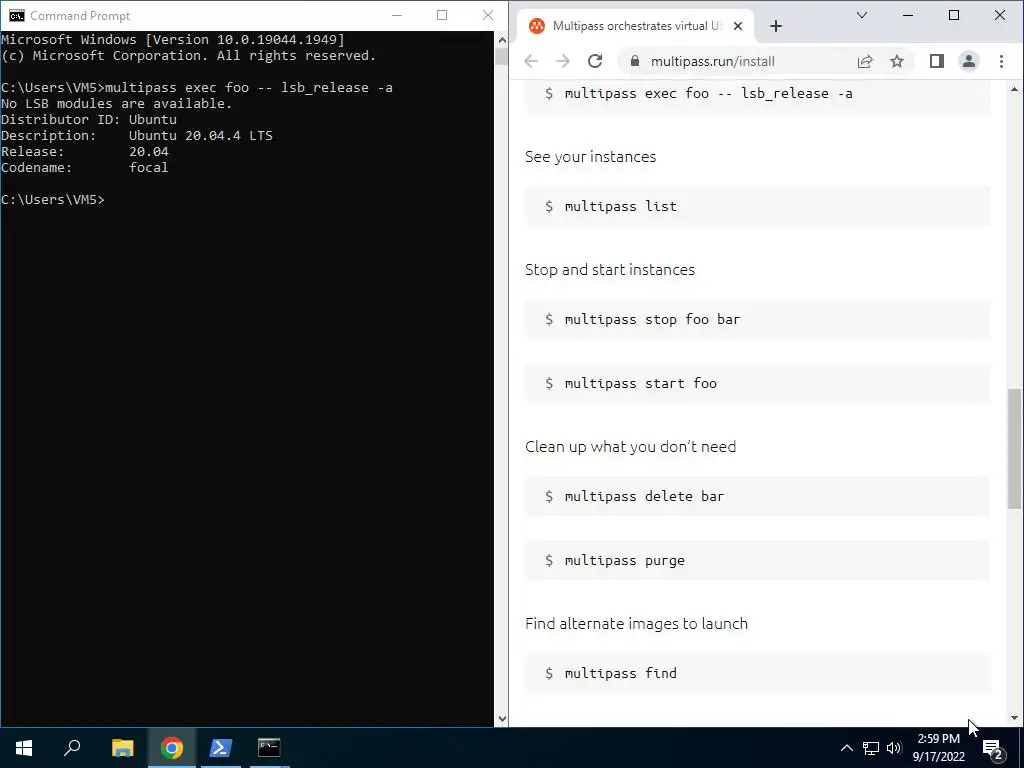Open Windows taskbar search
The width and height of the screenshot is (1024, 768).
[x=72, y=748]
